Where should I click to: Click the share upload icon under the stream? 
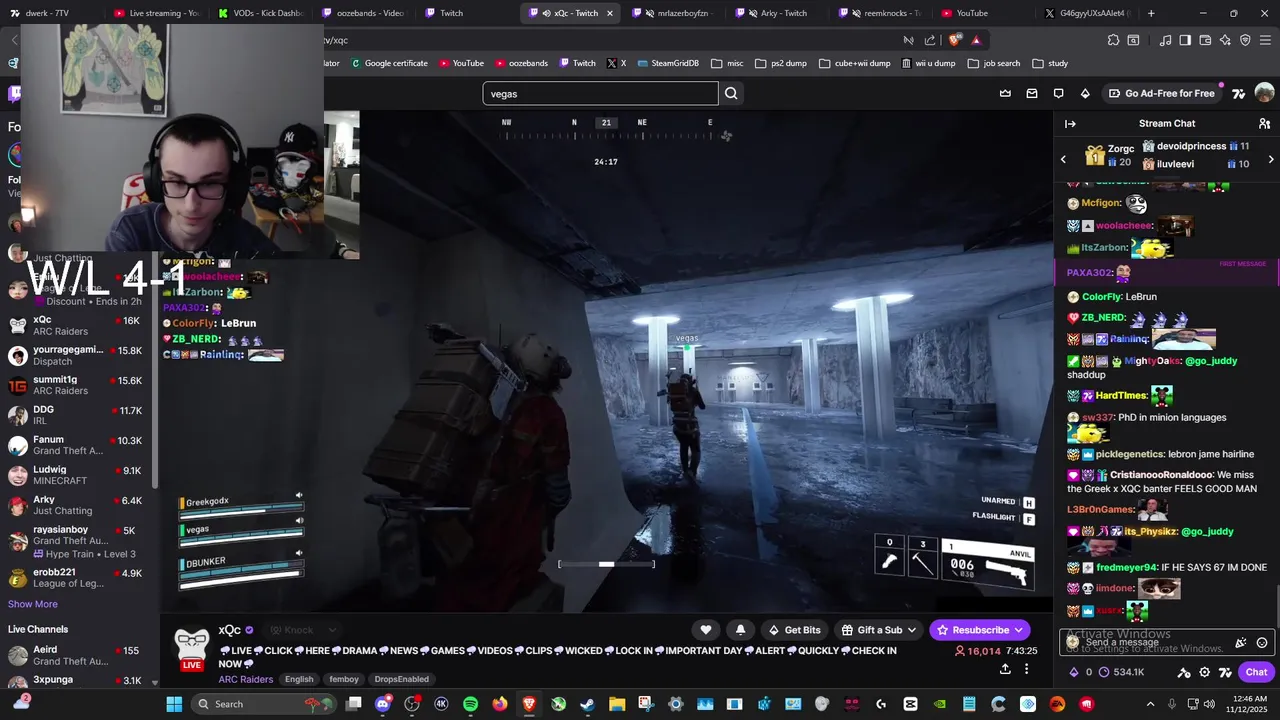point(1004,669)
